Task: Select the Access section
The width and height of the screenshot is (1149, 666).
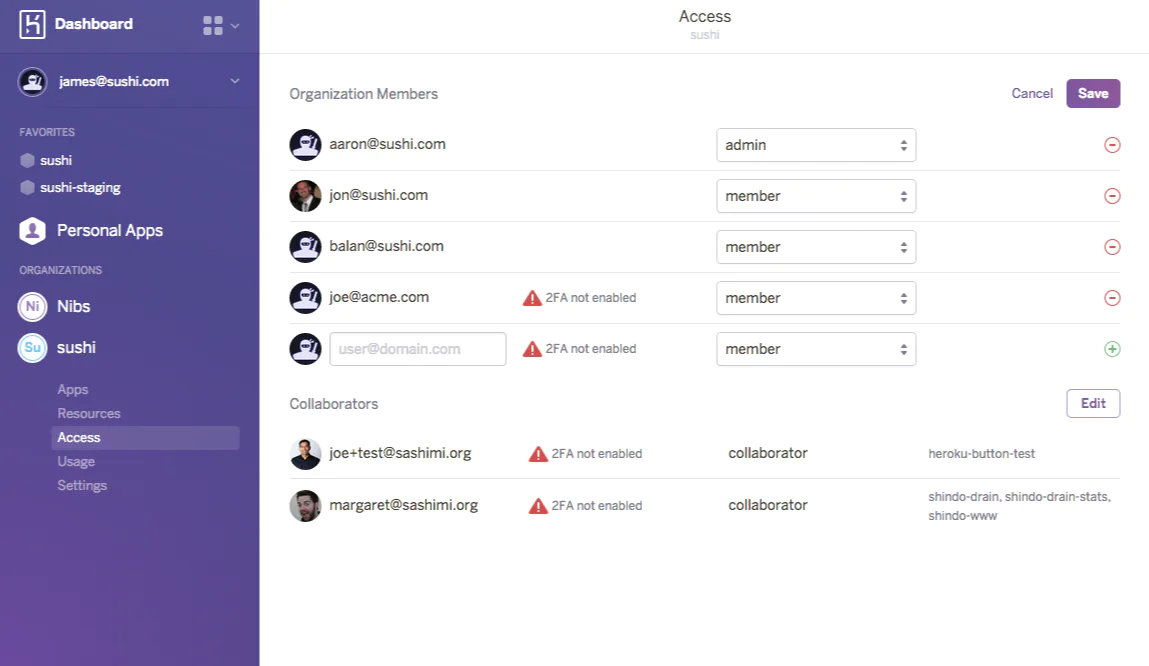Action: pyautogui.click(x=145, y=437)
